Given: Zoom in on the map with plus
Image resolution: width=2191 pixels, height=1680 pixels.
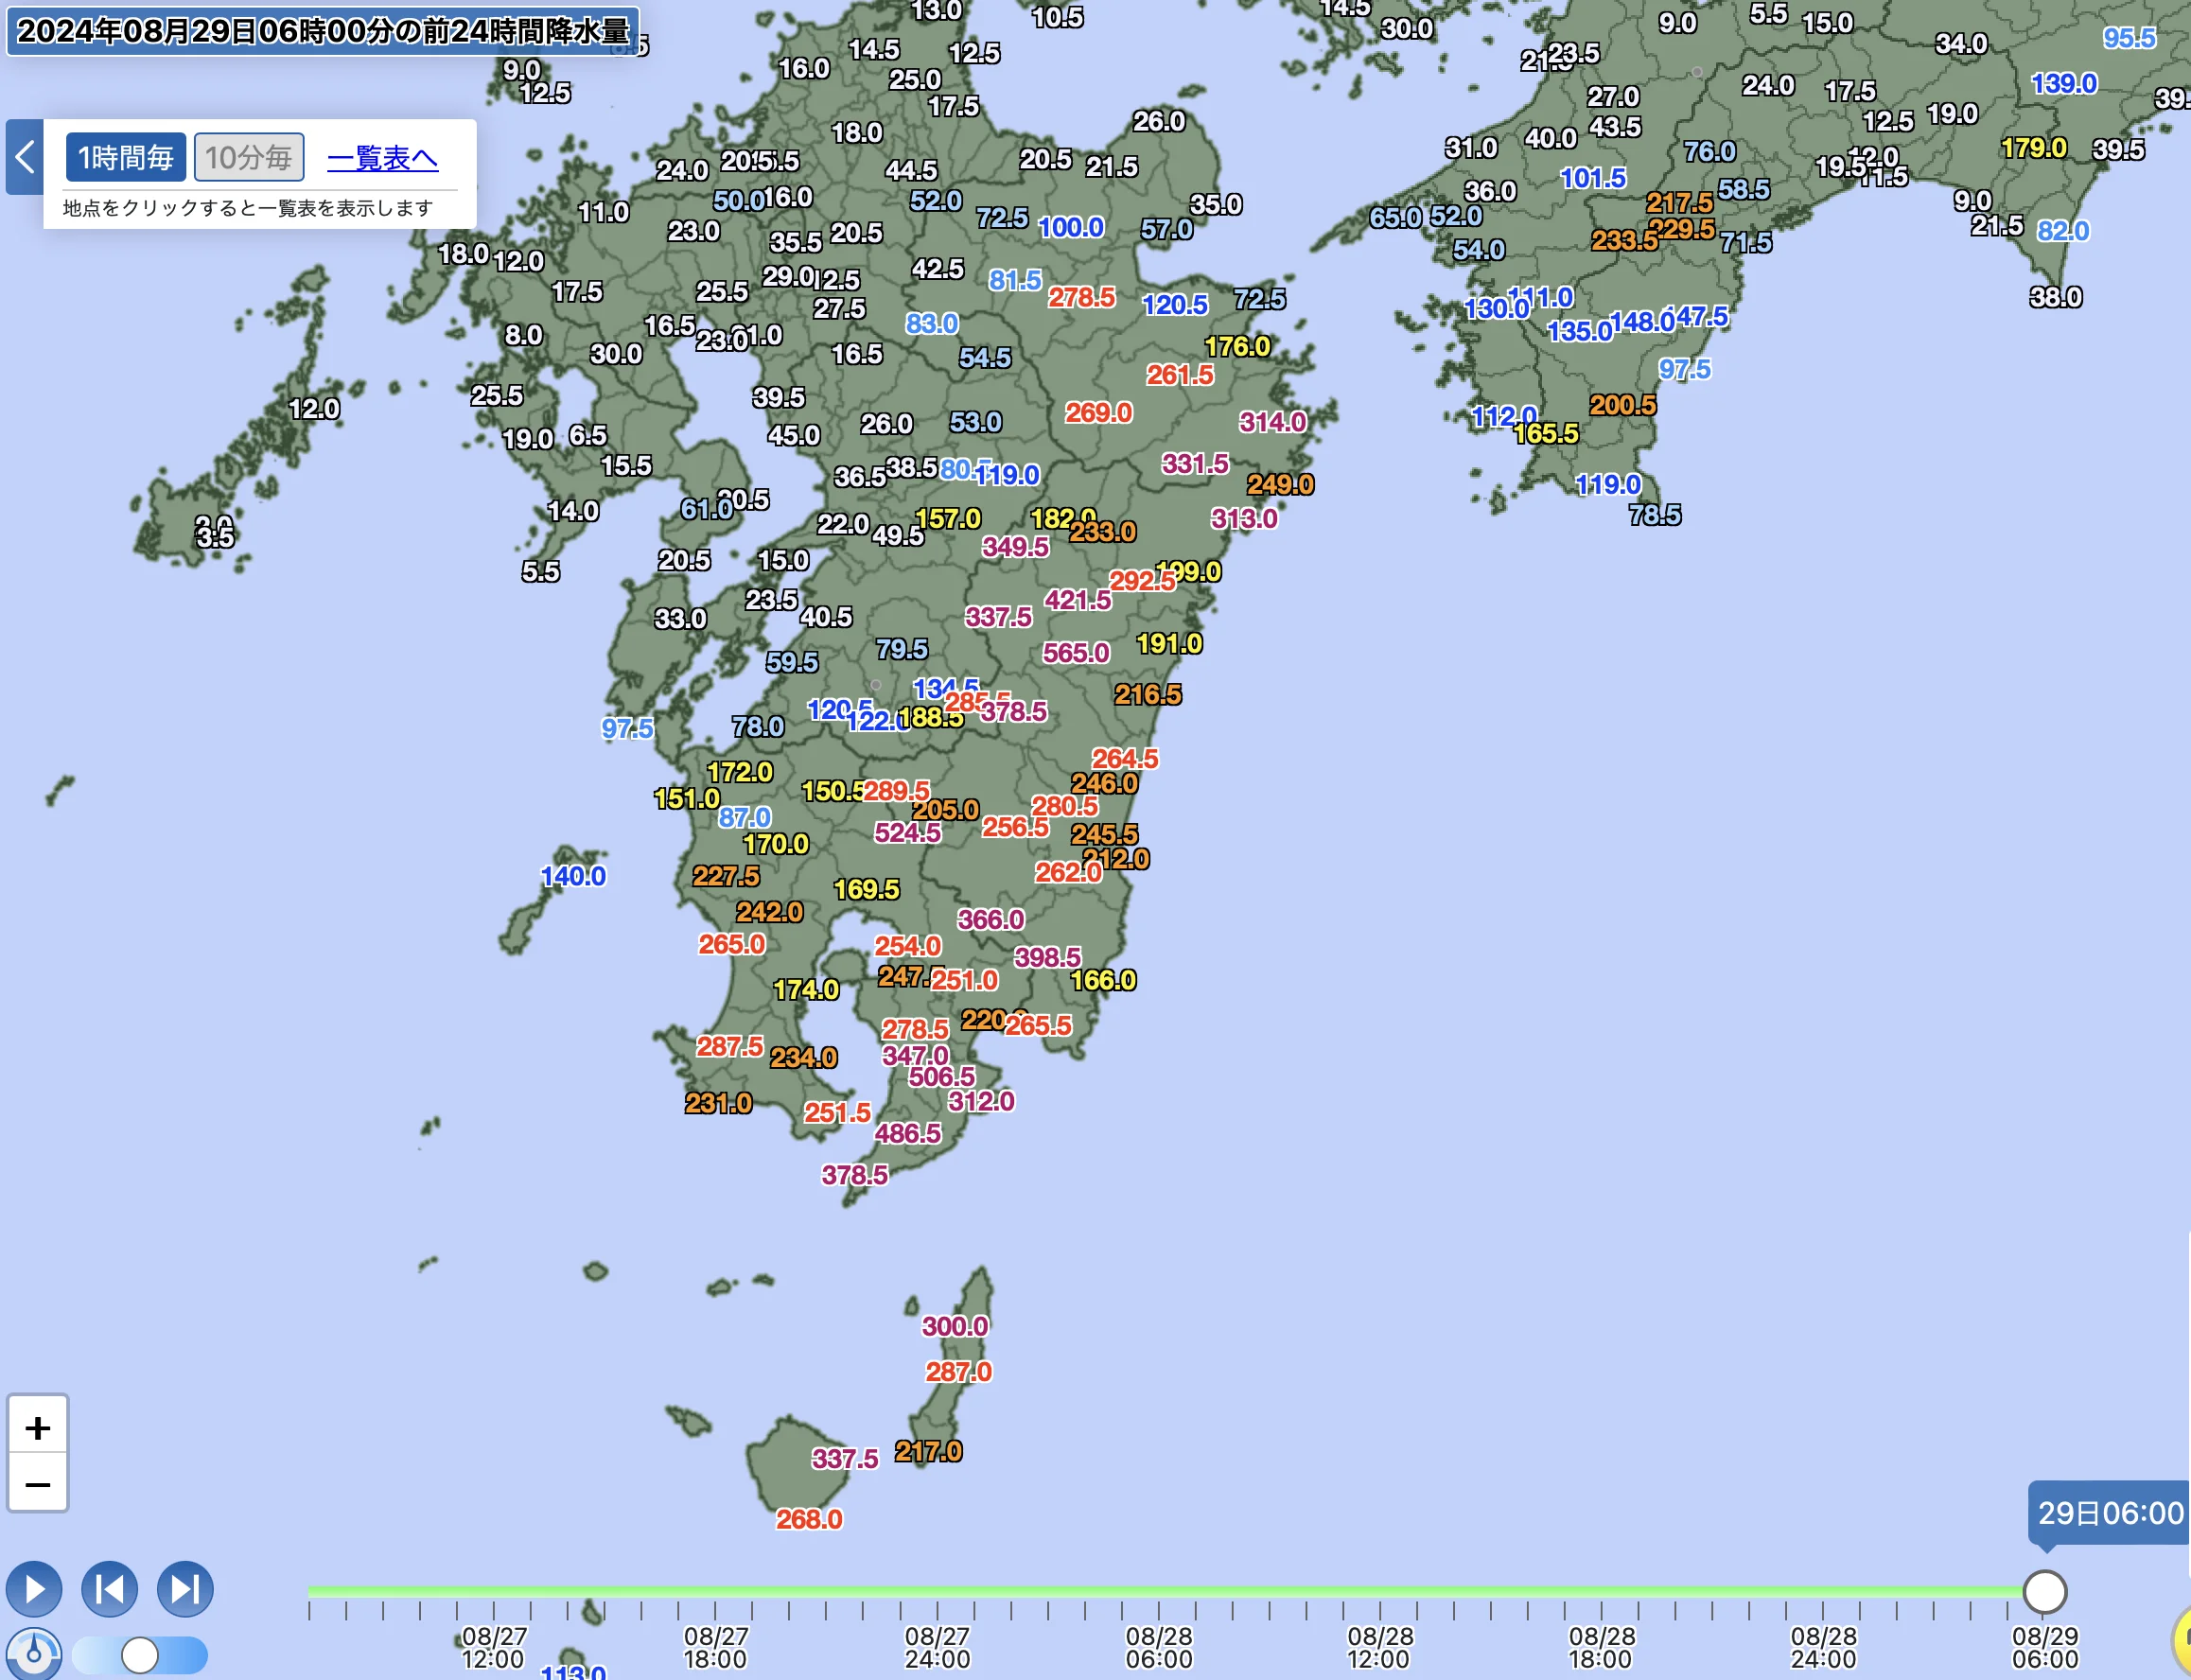Looking at the screenshot, I should (38, 1427).
